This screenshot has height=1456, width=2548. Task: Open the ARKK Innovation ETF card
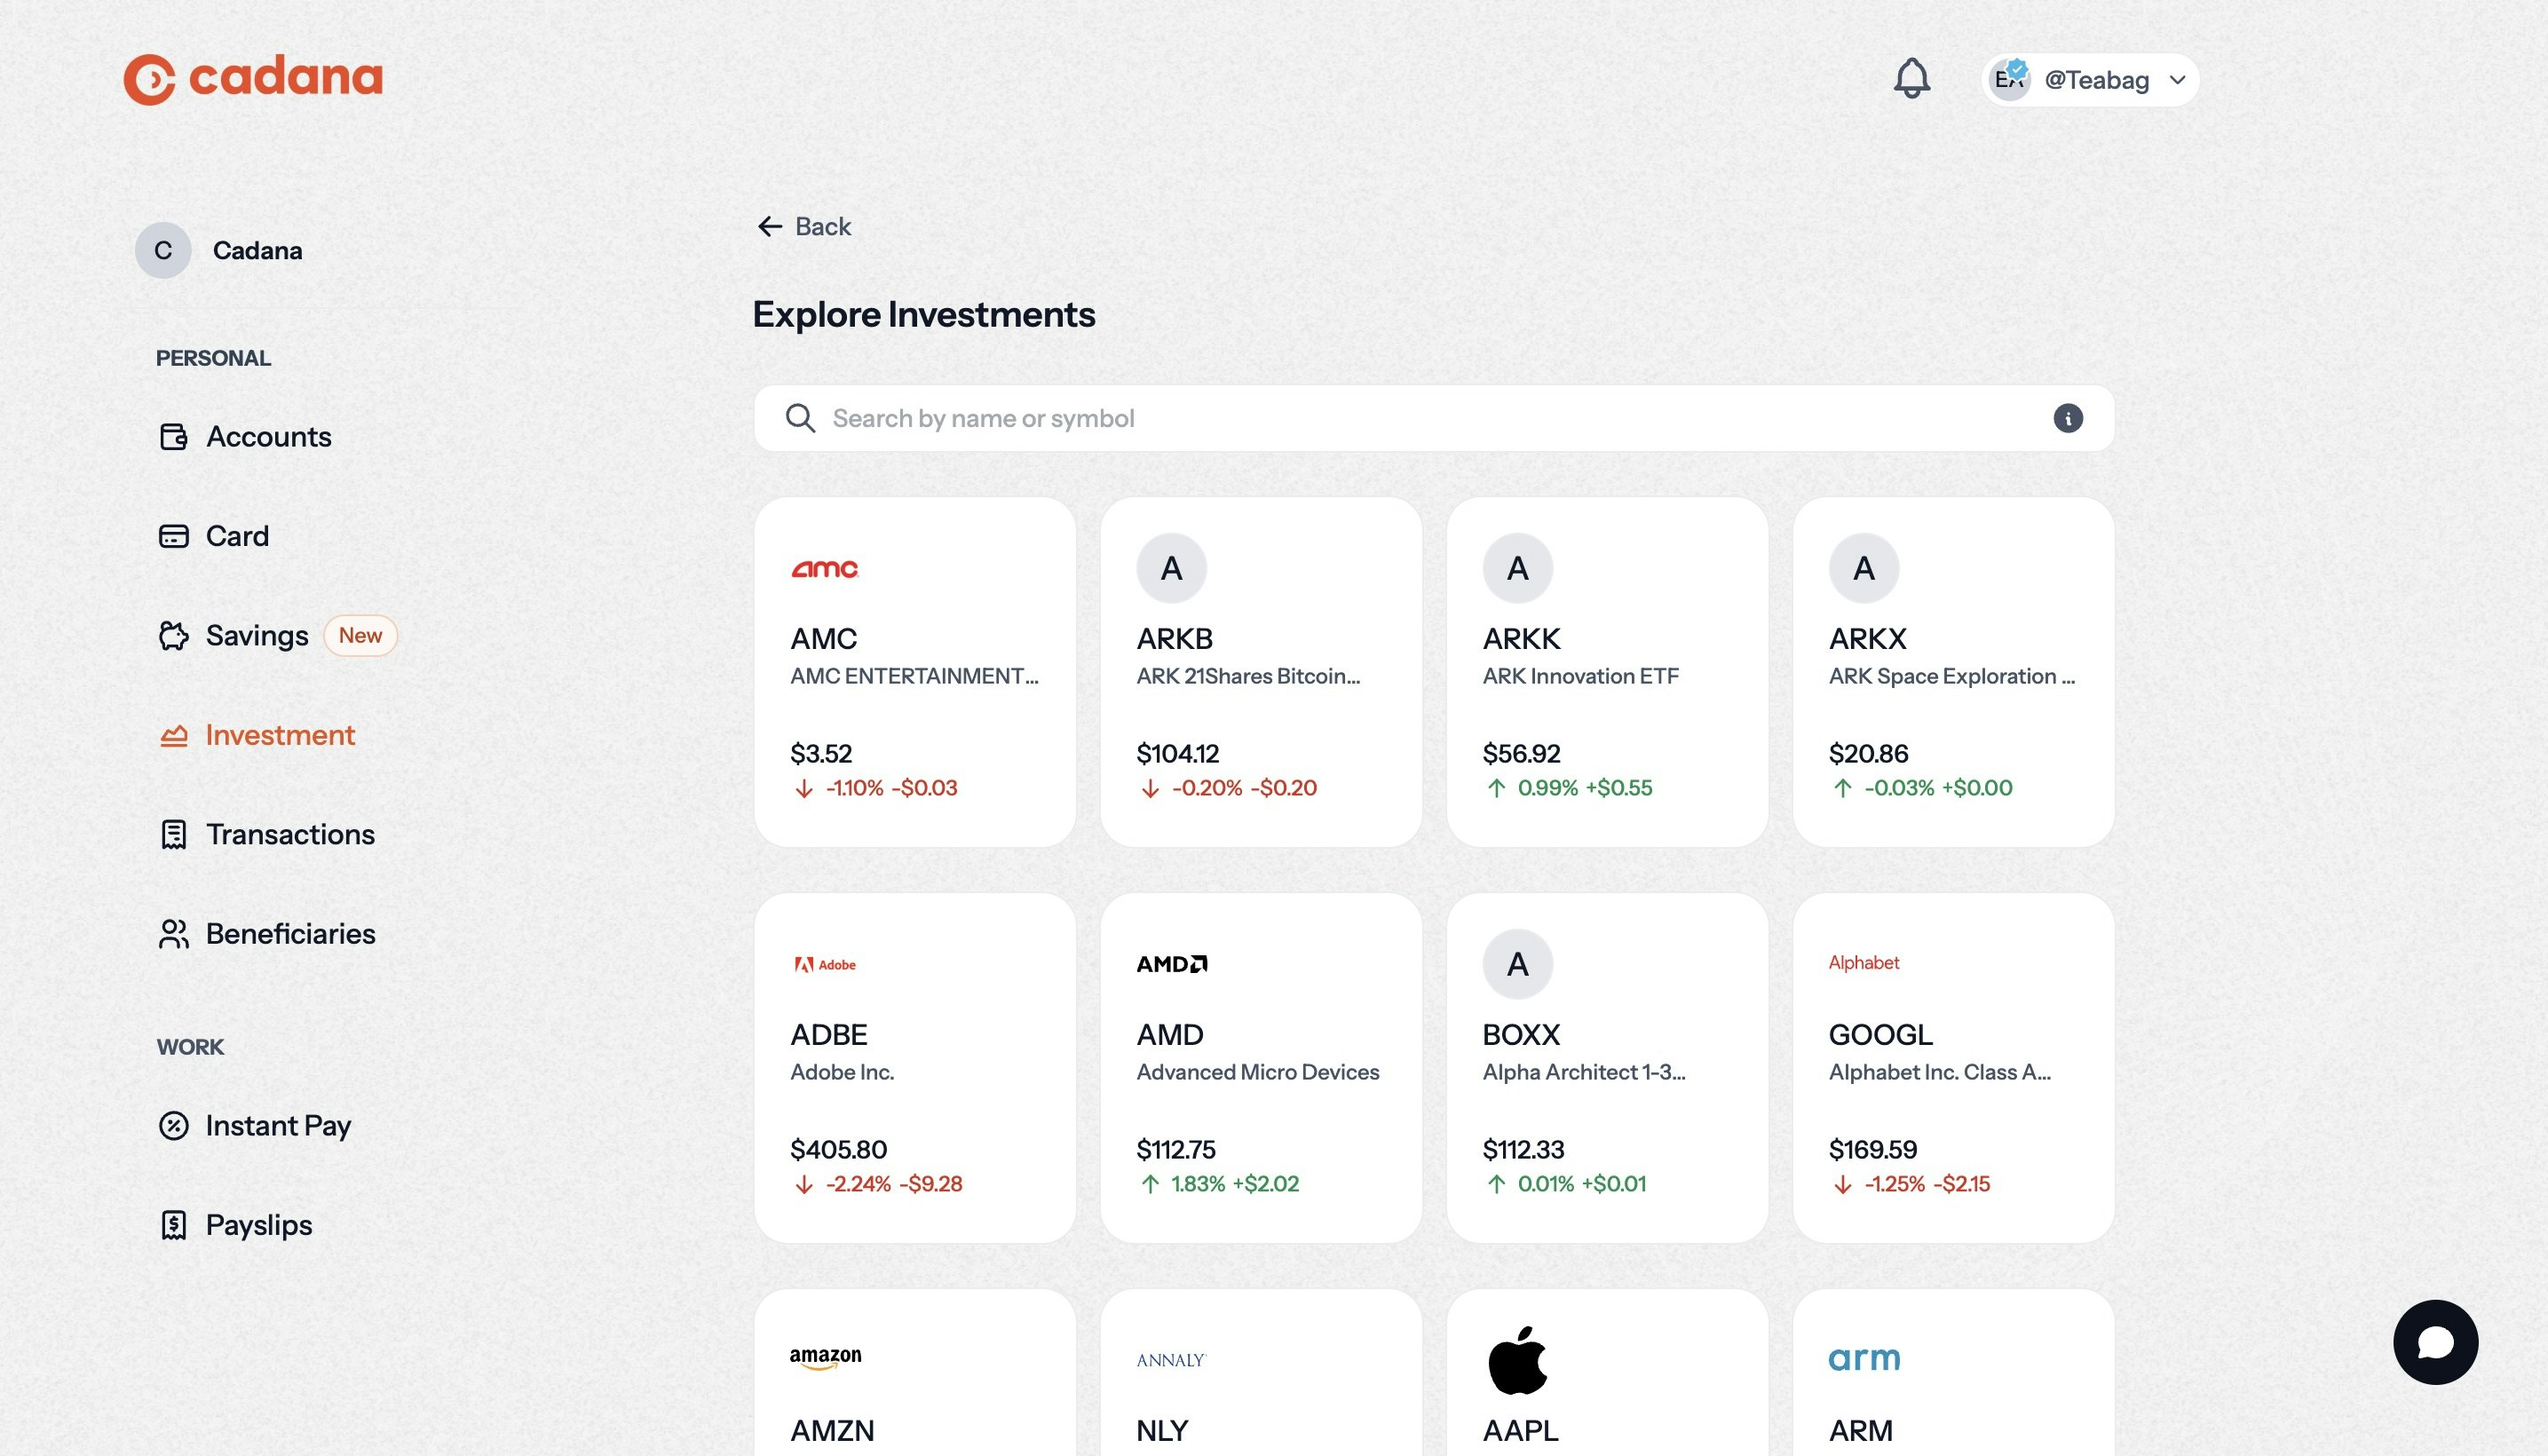1606,672
